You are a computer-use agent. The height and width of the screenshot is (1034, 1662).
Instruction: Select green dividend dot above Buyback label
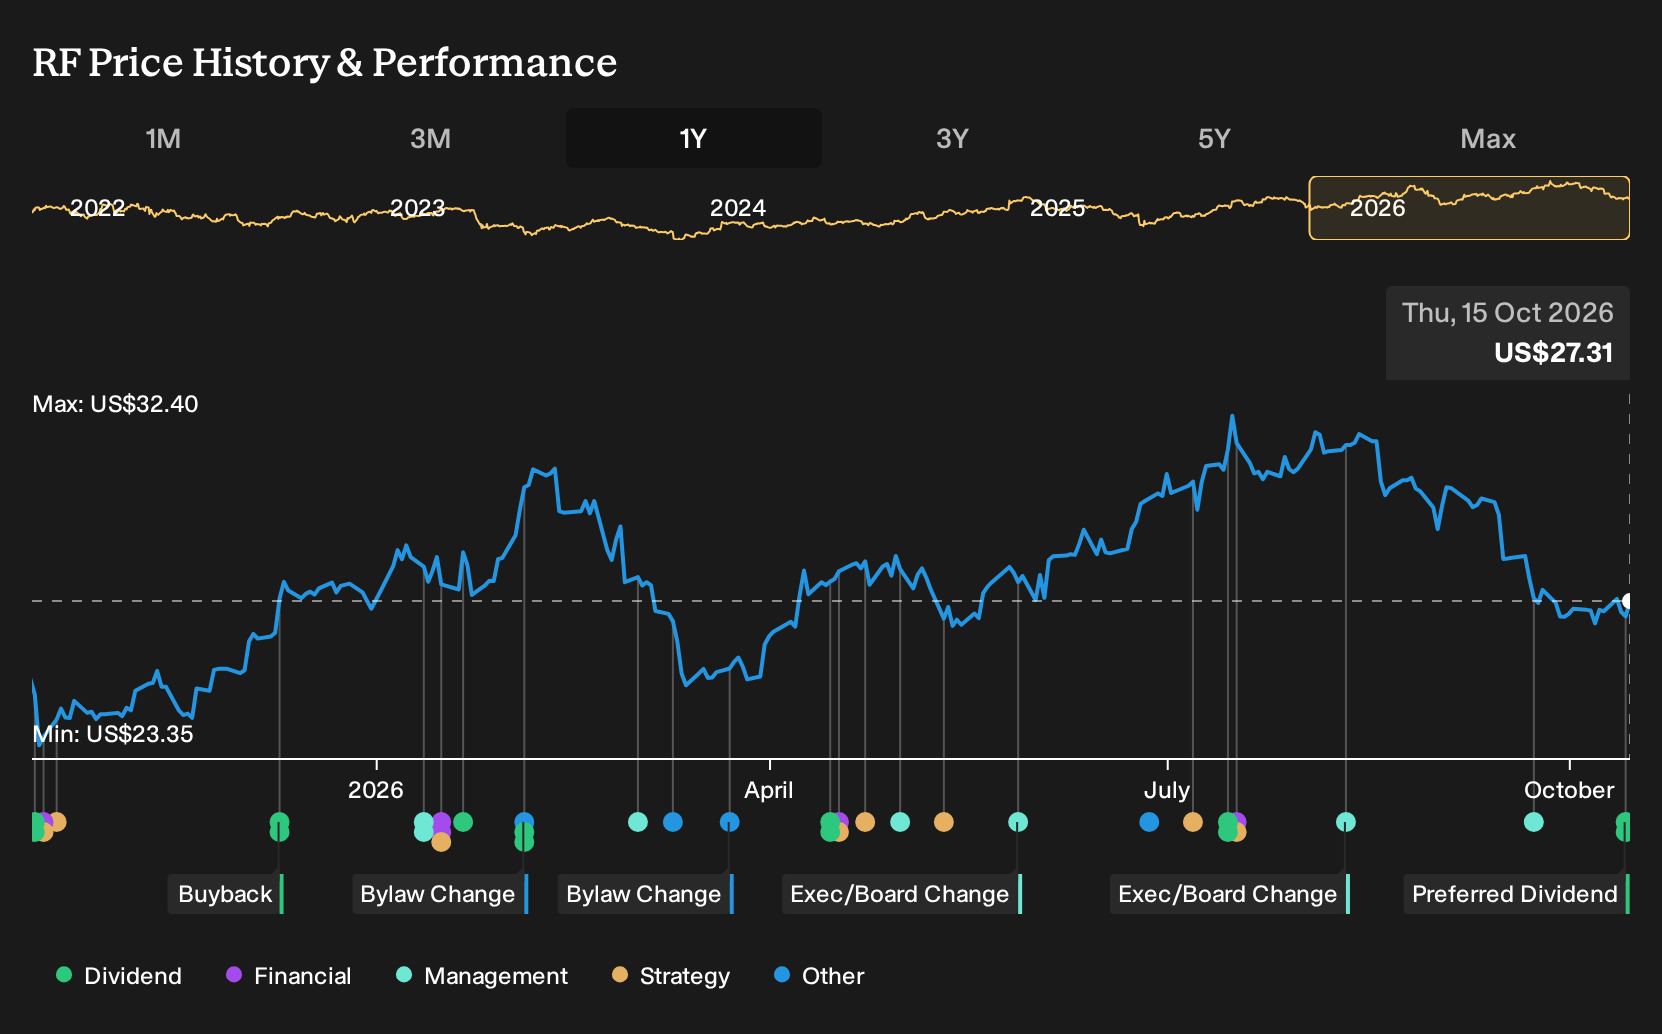pyautogui.click(x=279, y=823)
